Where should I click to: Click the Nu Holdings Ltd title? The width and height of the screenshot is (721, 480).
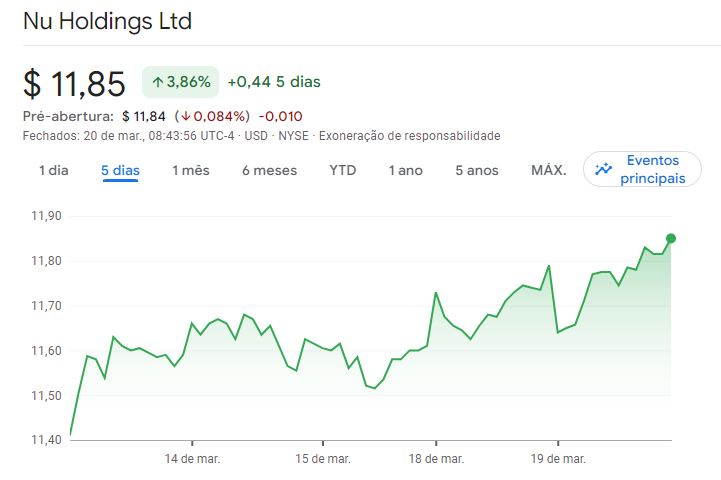click(108, 21)
